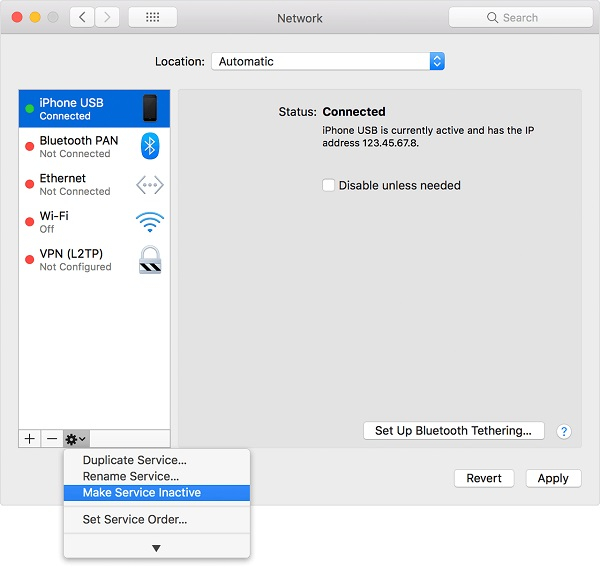The width and height of the screenshot is (600, 567).
Task: Click the iPhone USB phone icon
Action: point(150,109)
